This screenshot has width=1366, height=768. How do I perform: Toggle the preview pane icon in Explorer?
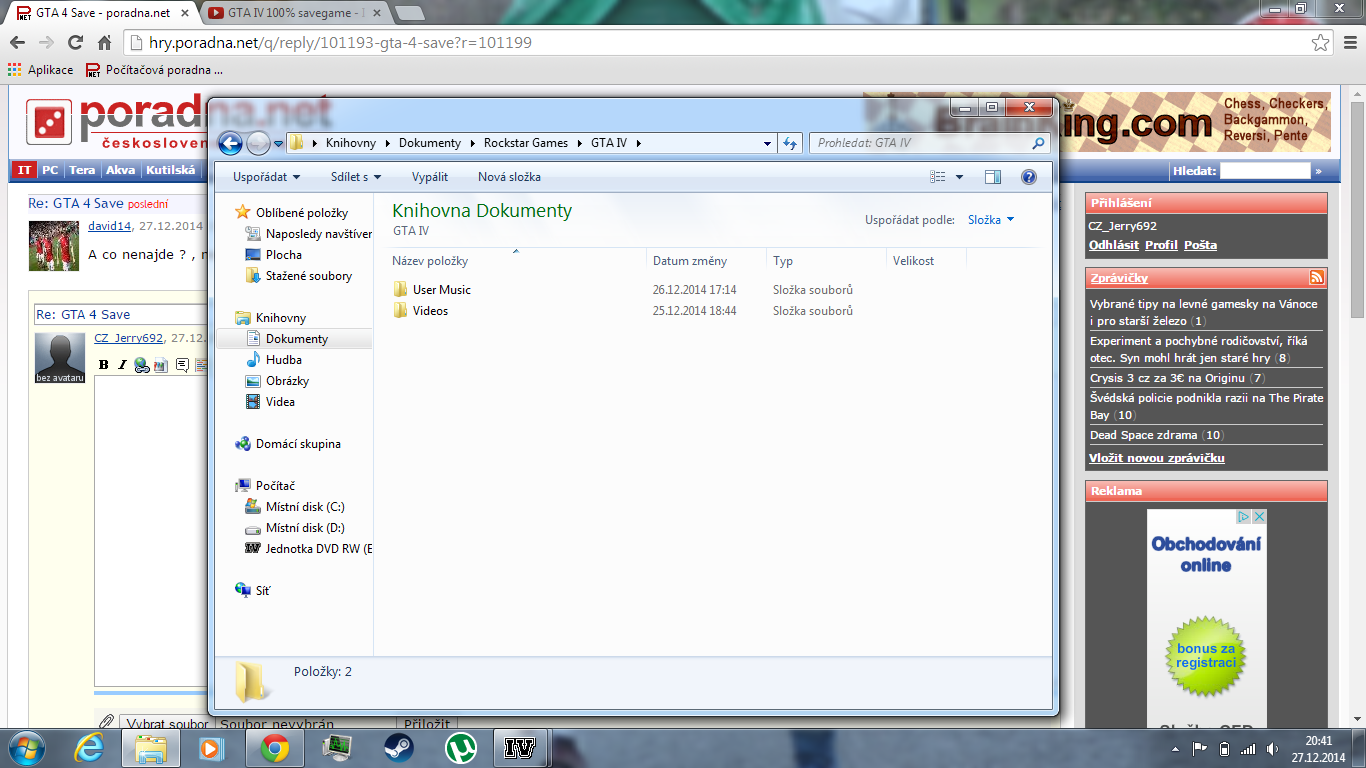coord(992,177)
